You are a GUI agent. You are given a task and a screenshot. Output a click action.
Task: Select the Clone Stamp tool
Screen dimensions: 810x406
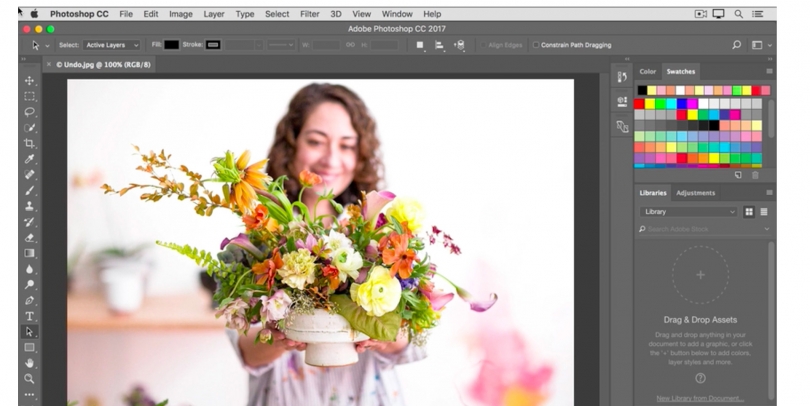pyautogui.click(x=29, y=206)
